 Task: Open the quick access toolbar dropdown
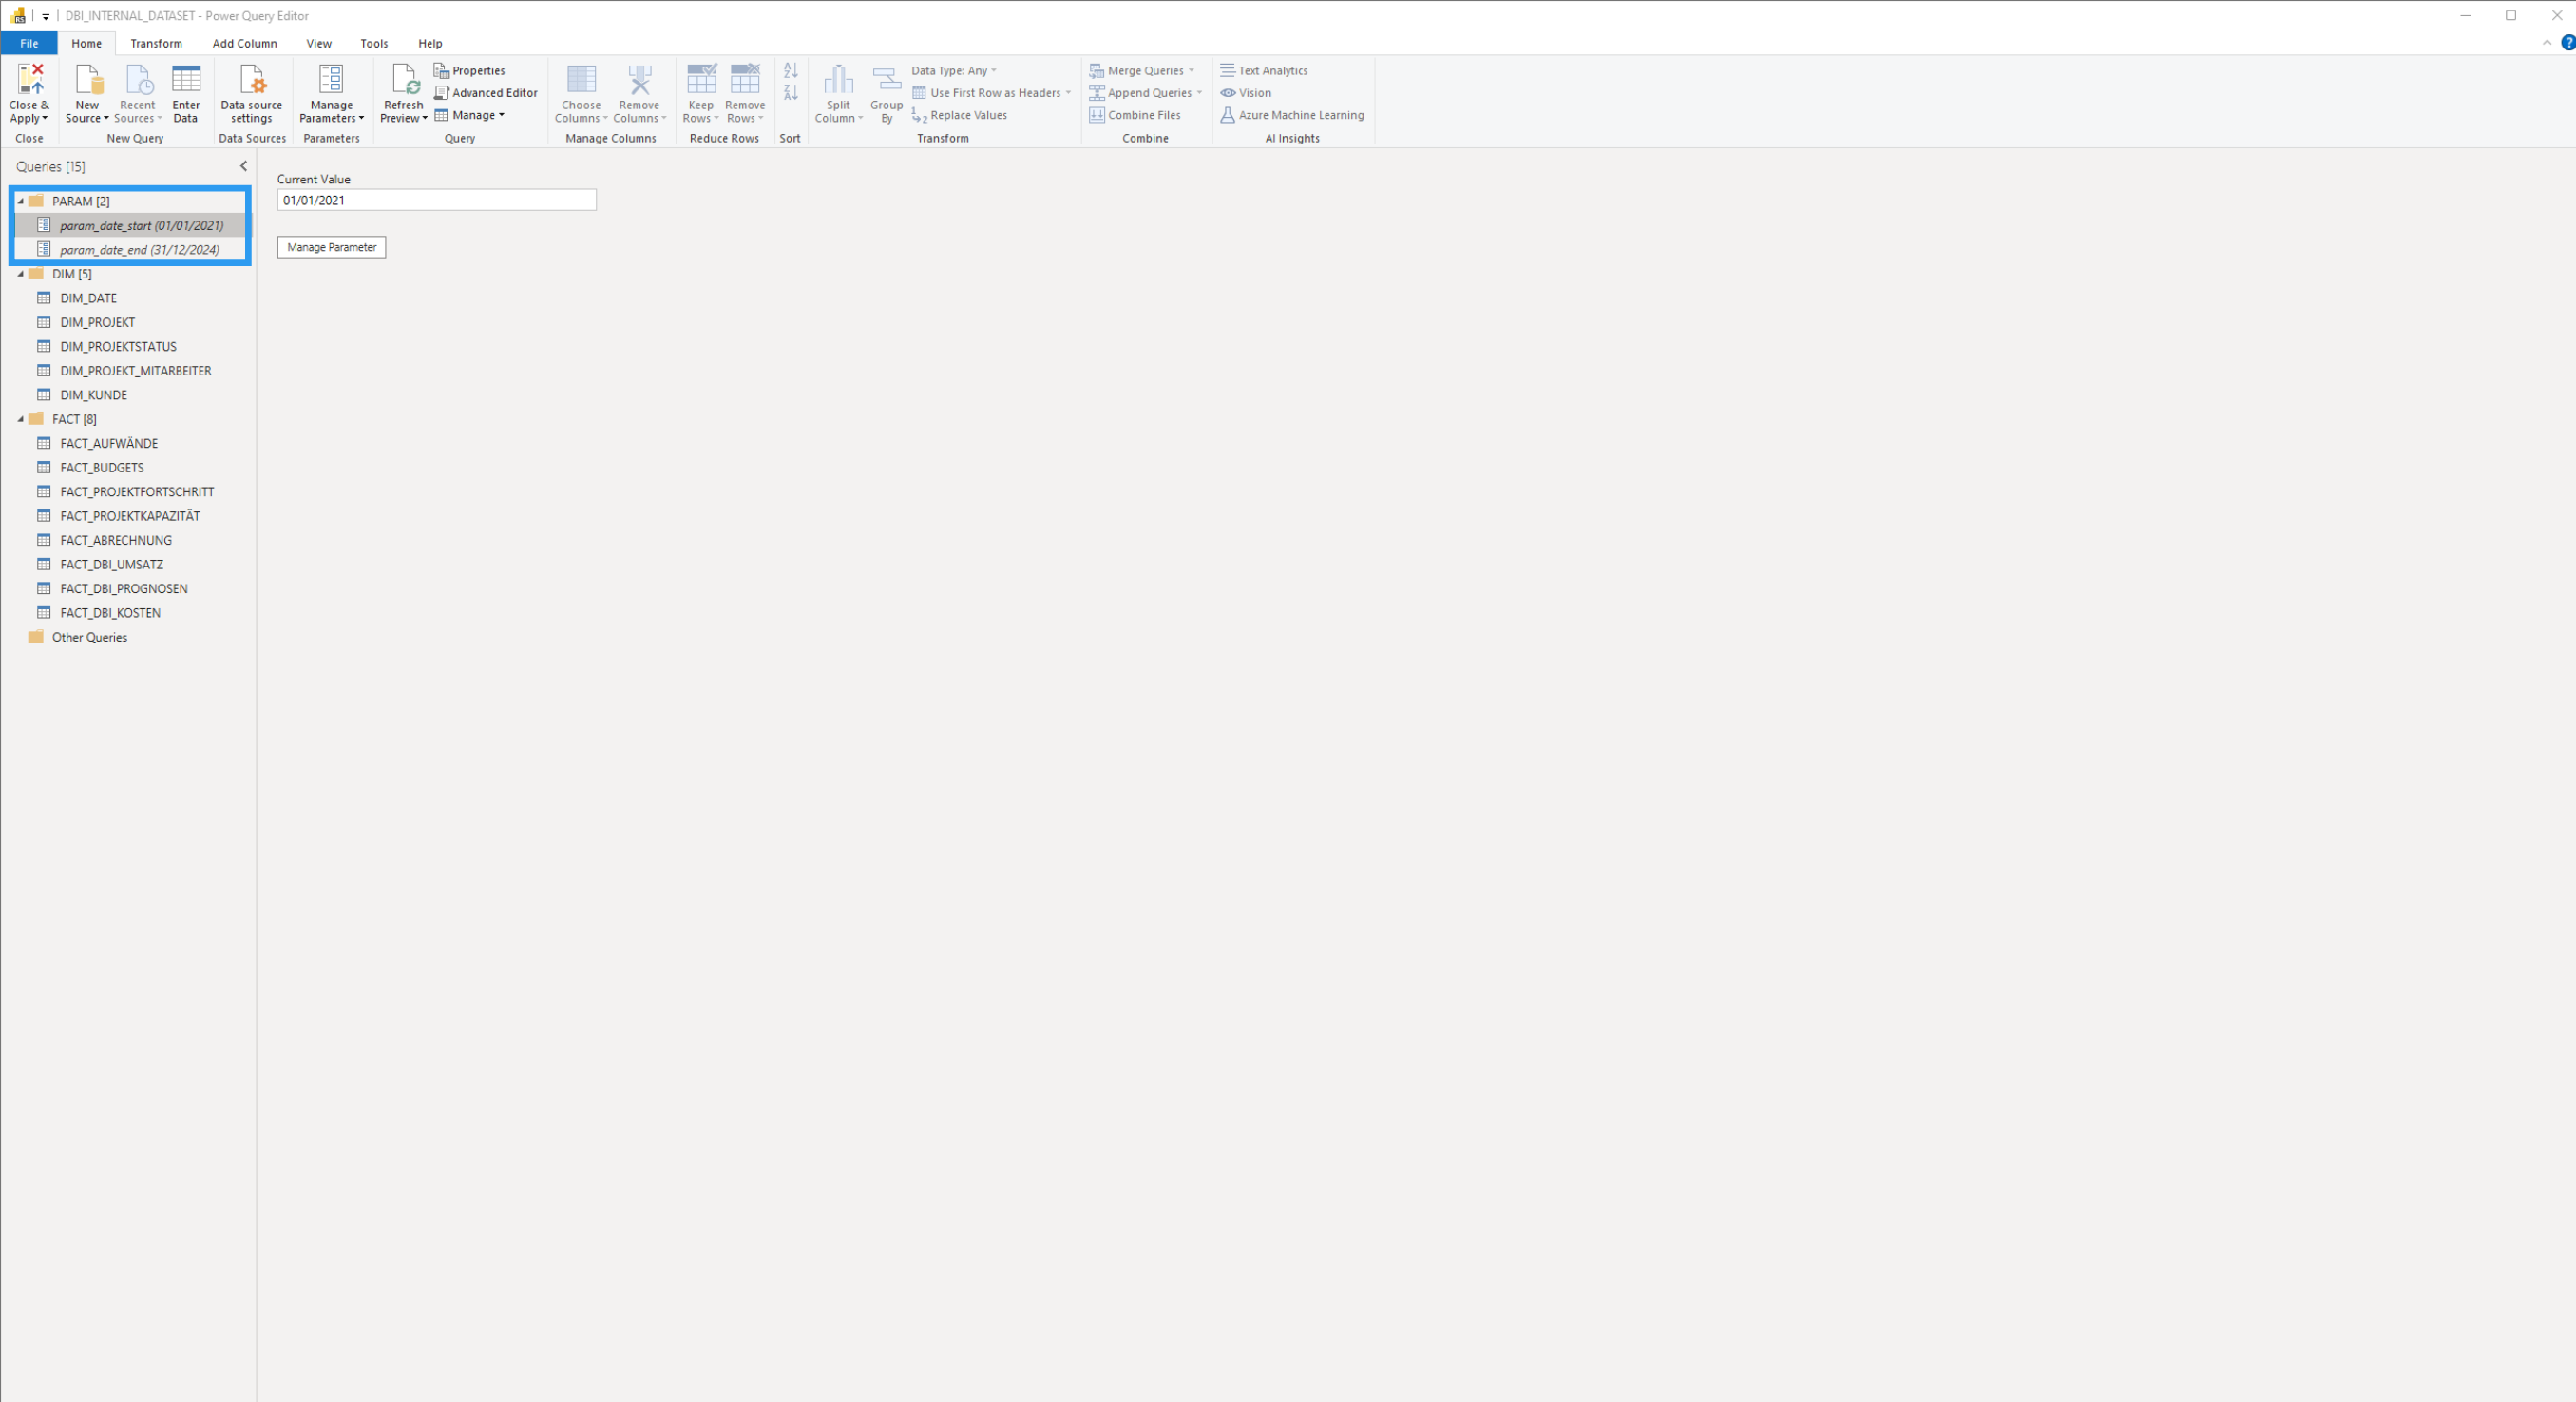point(46,16)
